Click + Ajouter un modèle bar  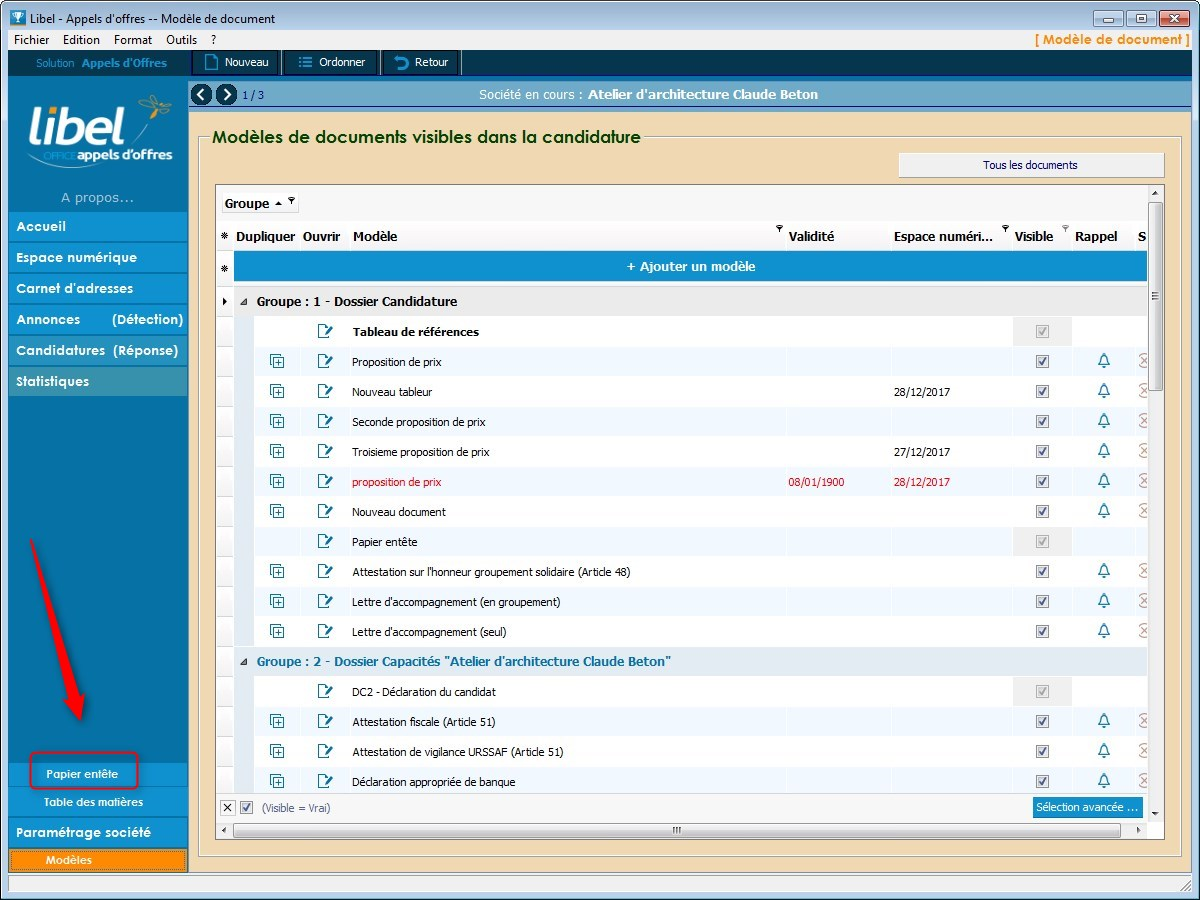click(690, 267)
